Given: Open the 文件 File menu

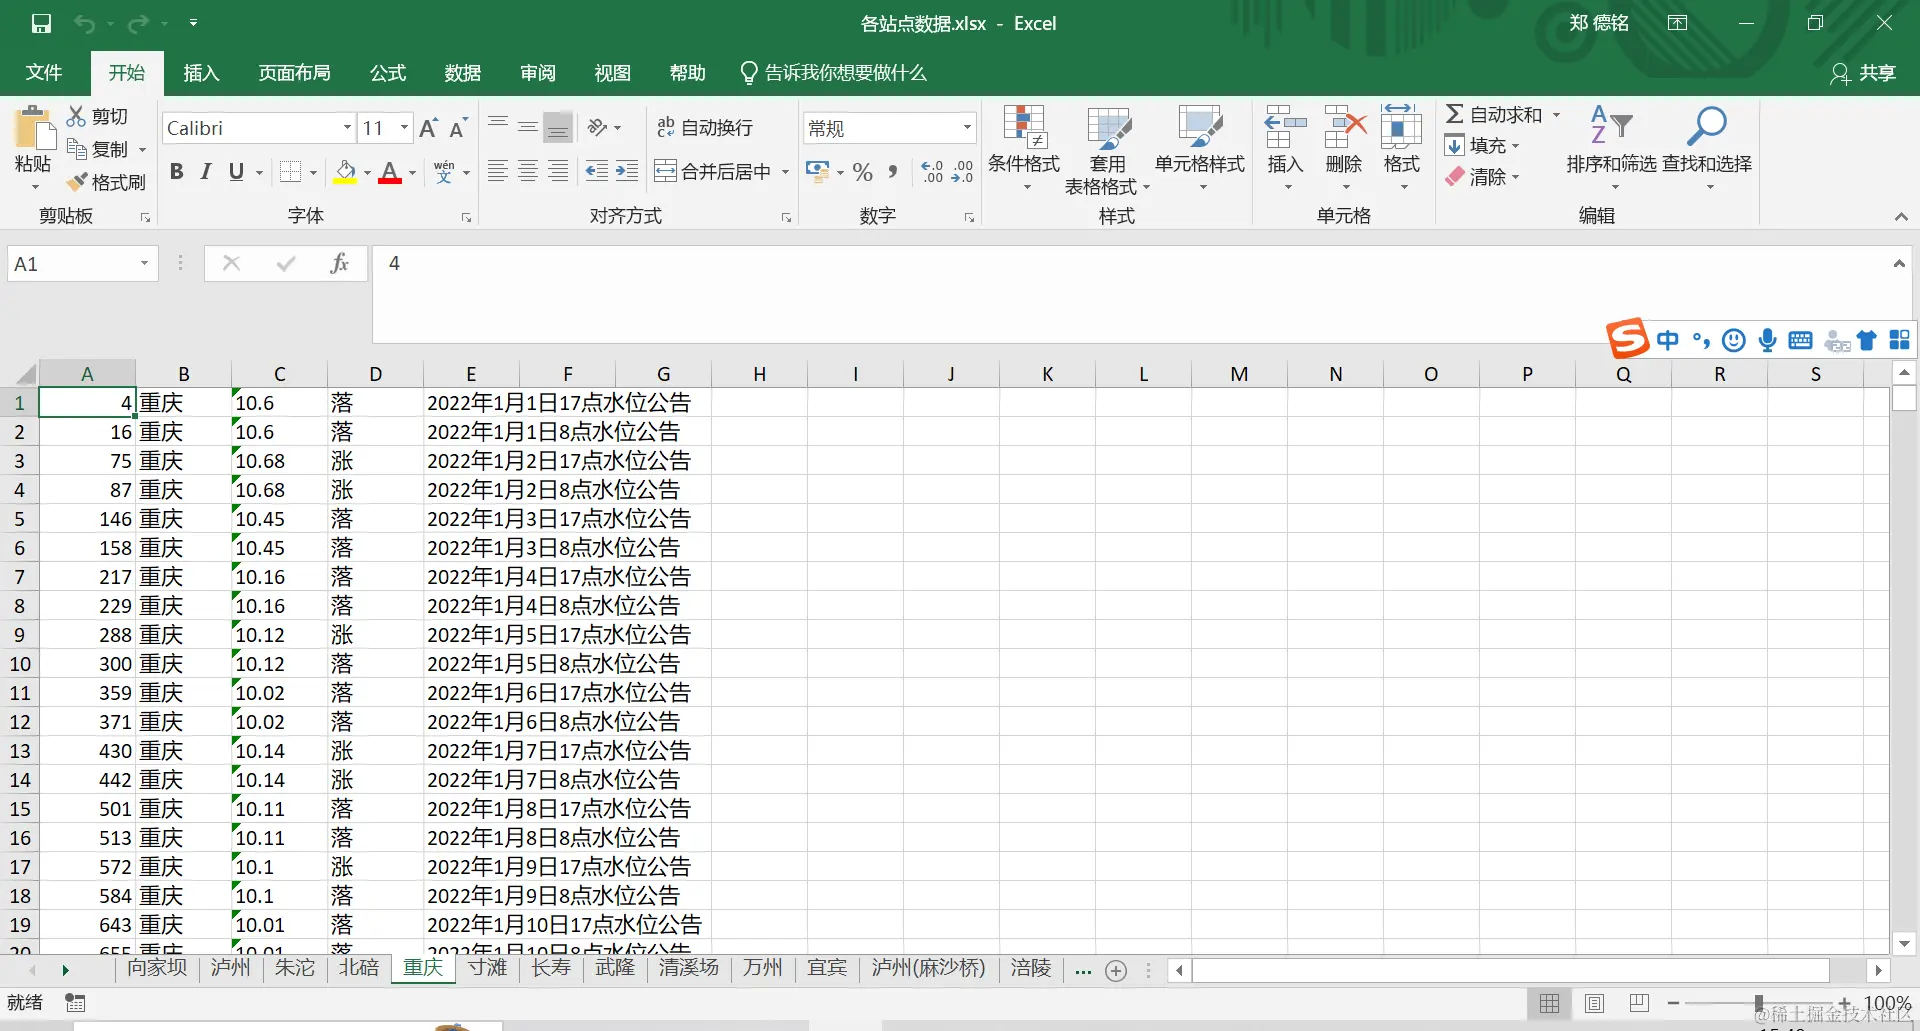Looking at the screenshot, I should tap(44, 73).
